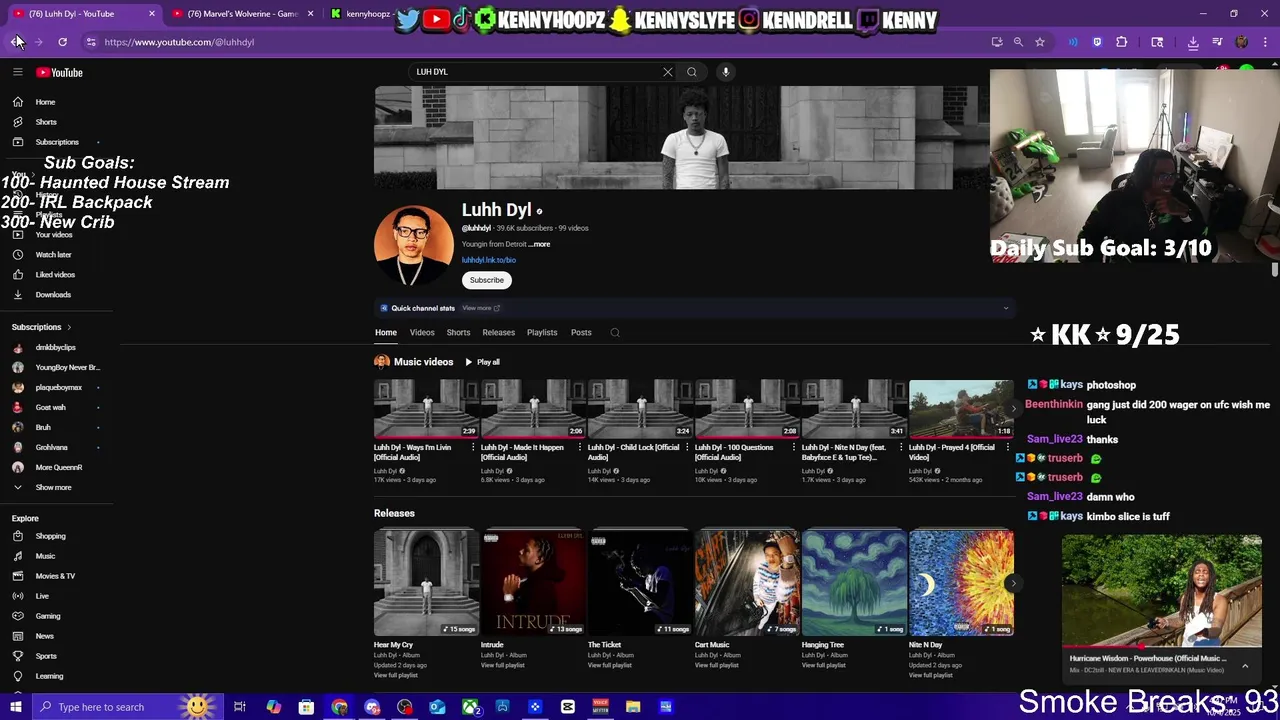The height and width of the screenshot is (720, 1280).
Task: Open Movies & TV under Explore
Action: pyautogui.click(x=56, y=576)
